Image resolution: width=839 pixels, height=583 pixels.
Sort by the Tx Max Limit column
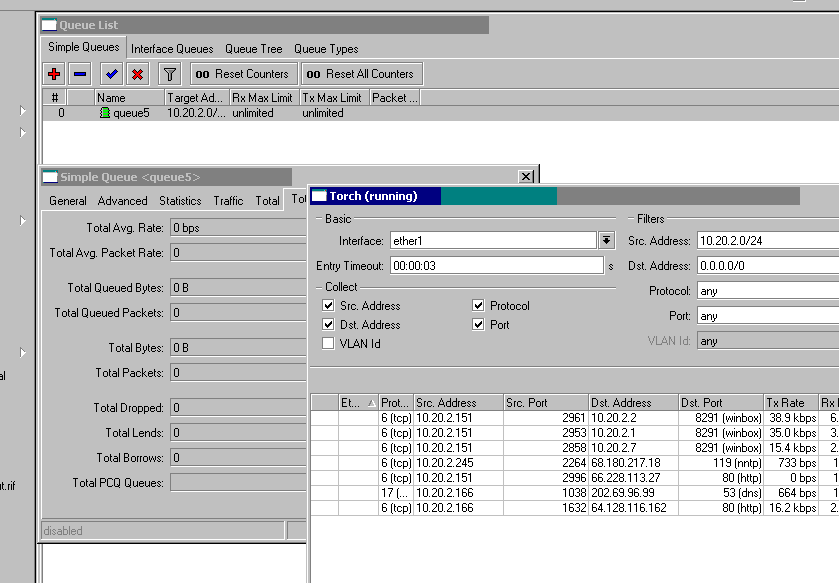[x=334, y=98]
